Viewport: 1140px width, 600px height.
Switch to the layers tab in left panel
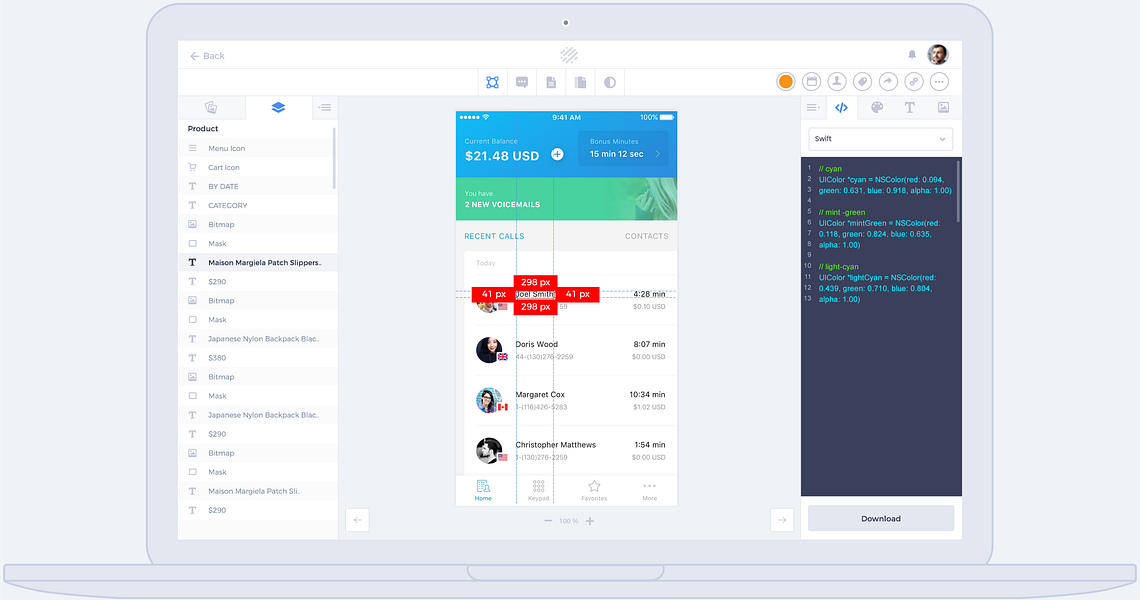pyautogui.click(x=278, y=108)
